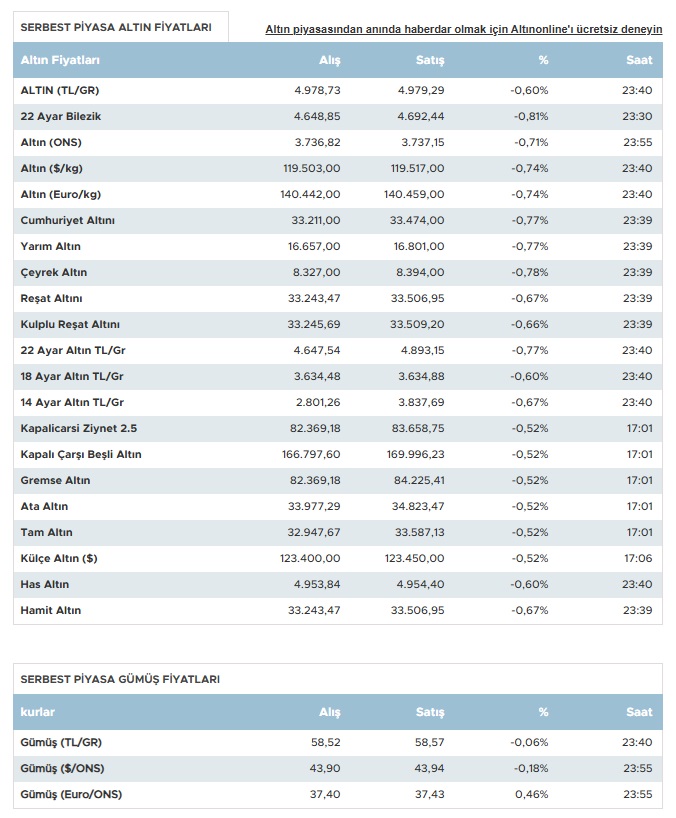Select the Cumhuriyet Altını row
Viewport: 676px width, 818px height.
pos(338,220)
